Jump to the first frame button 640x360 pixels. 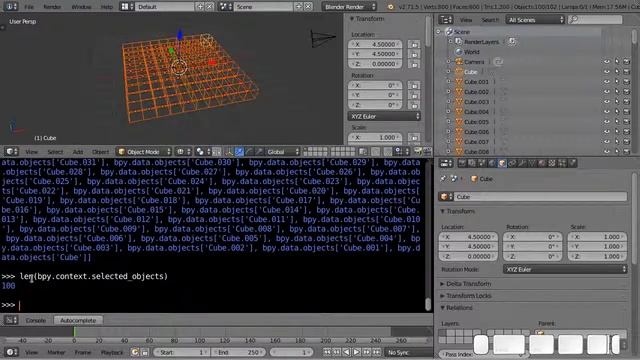click(x=327, y=352)
